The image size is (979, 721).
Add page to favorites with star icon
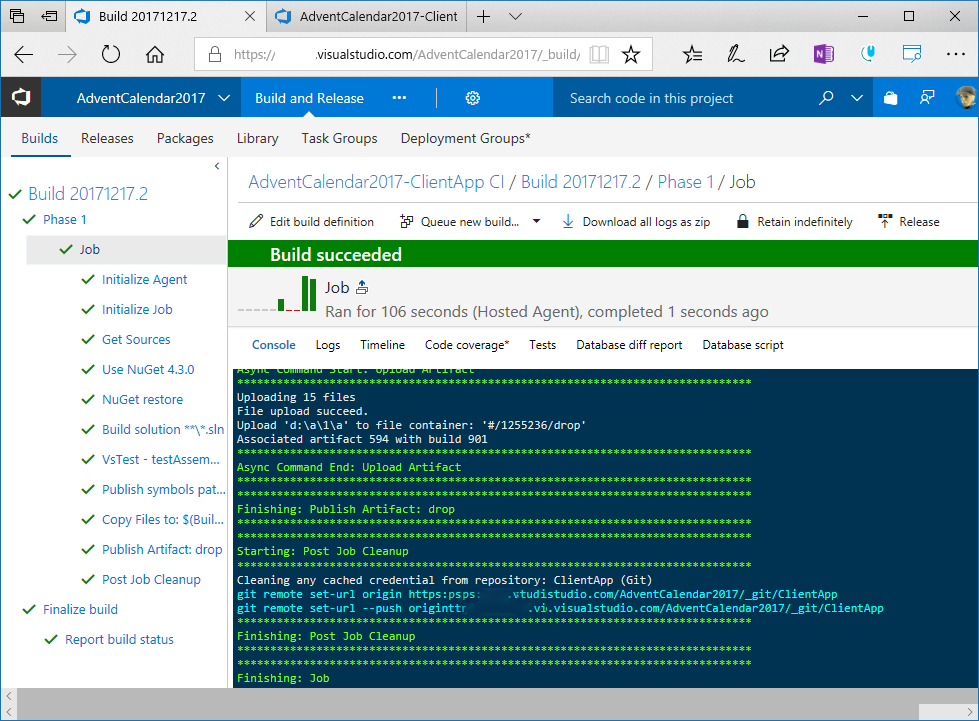point(631,54)
